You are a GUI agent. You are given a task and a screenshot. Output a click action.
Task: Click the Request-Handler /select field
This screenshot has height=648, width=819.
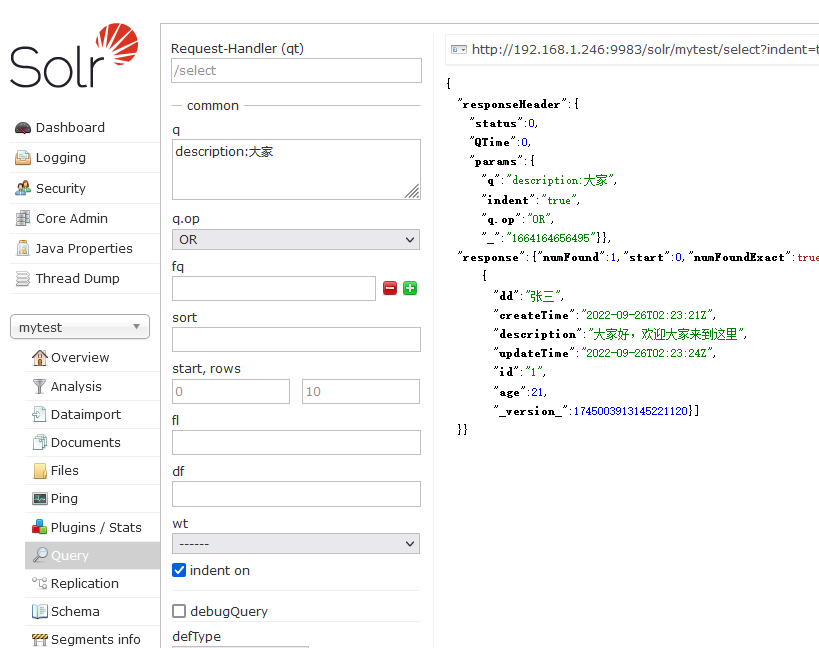click(x=296, y=70)
